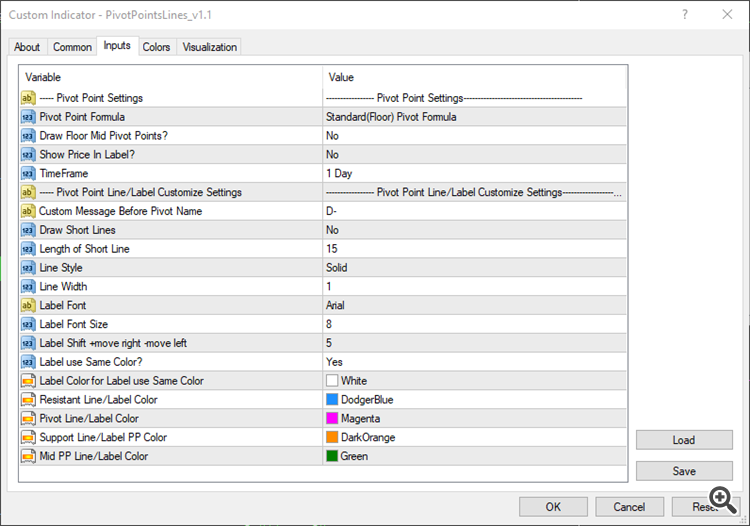The height and width of the screenshot is (526, 750).
Task: Edit the Line Width value 1
Action: pyautogui.click(x=474, y=287)
